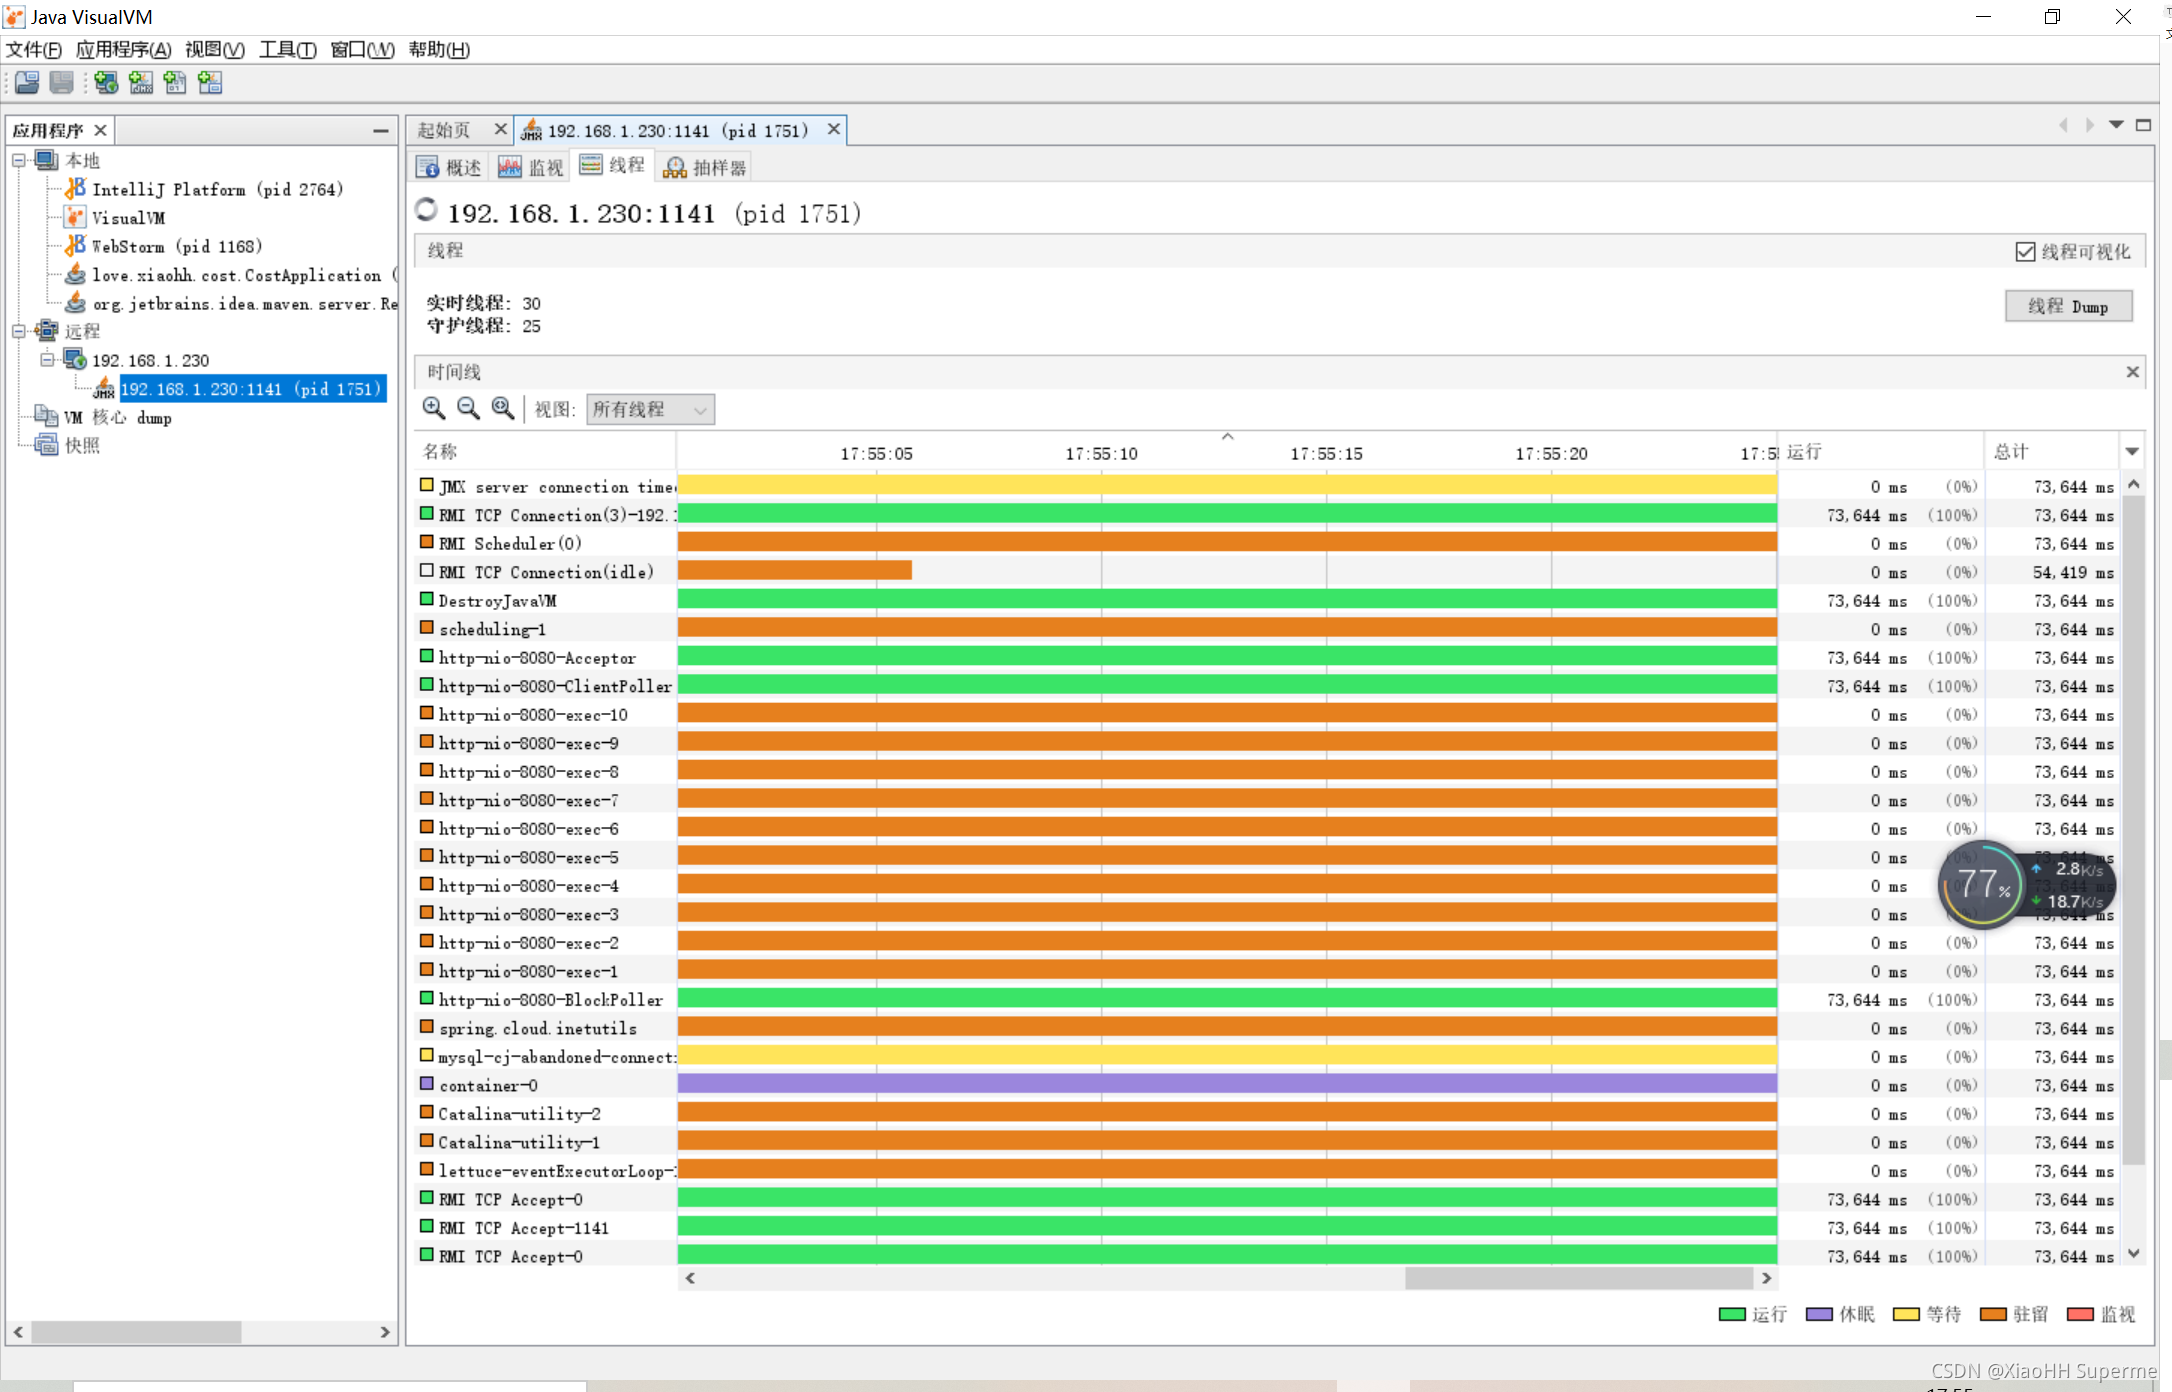Viewport: 2172px width, 1392px height.
Task: Toggle the 线程可视化 checkbox
Action: pyautogui.click(x=2025, y=252)
